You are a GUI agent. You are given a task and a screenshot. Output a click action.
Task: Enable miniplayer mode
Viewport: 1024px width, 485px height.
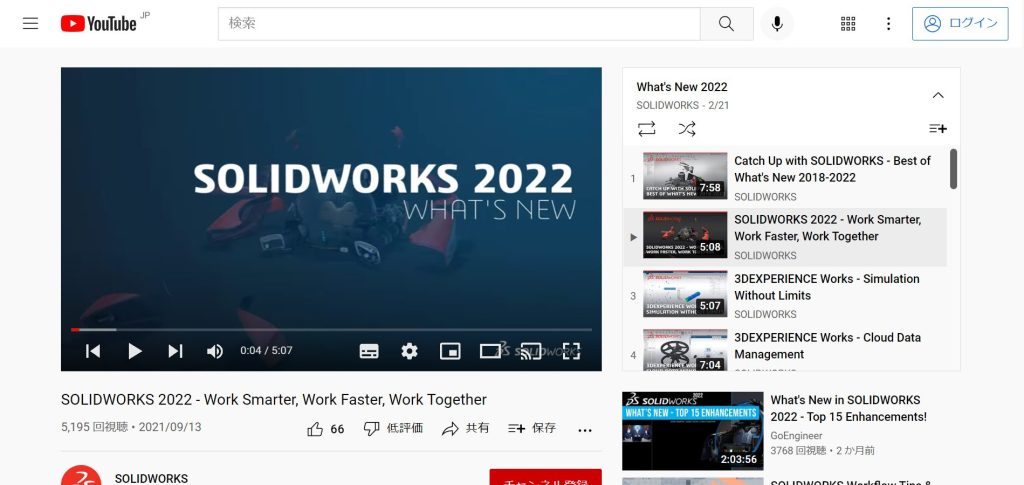[x=450, y=351]
